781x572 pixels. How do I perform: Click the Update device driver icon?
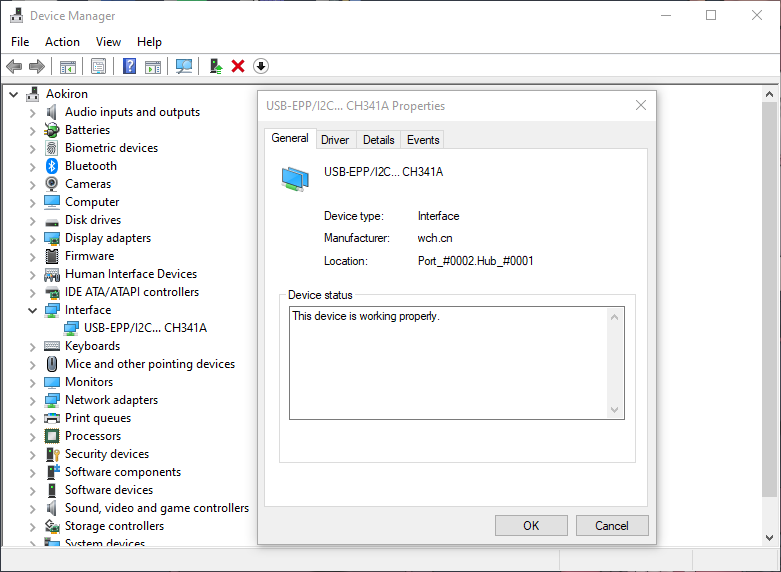[215, 66]
